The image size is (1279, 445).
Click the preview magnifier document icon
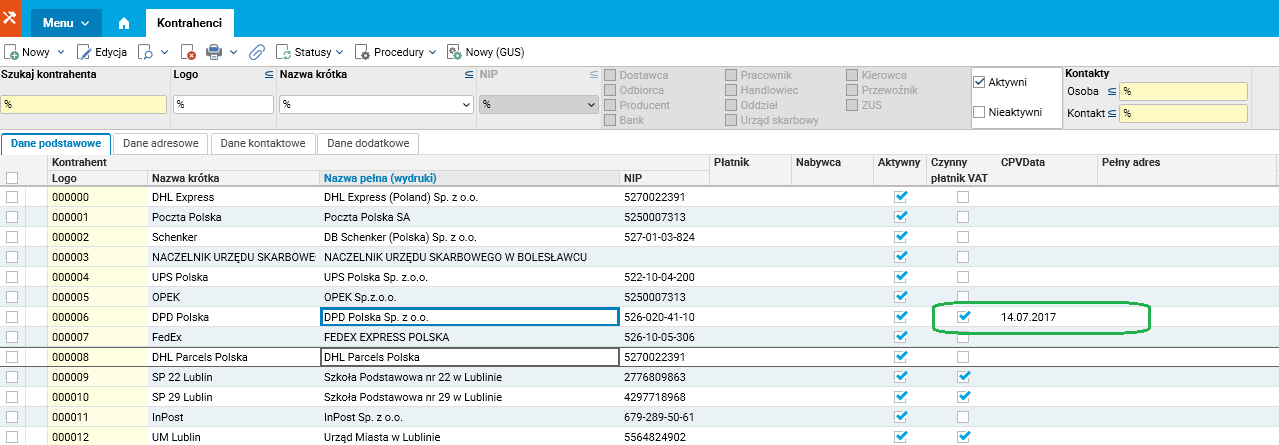click(x=145, y=52)
